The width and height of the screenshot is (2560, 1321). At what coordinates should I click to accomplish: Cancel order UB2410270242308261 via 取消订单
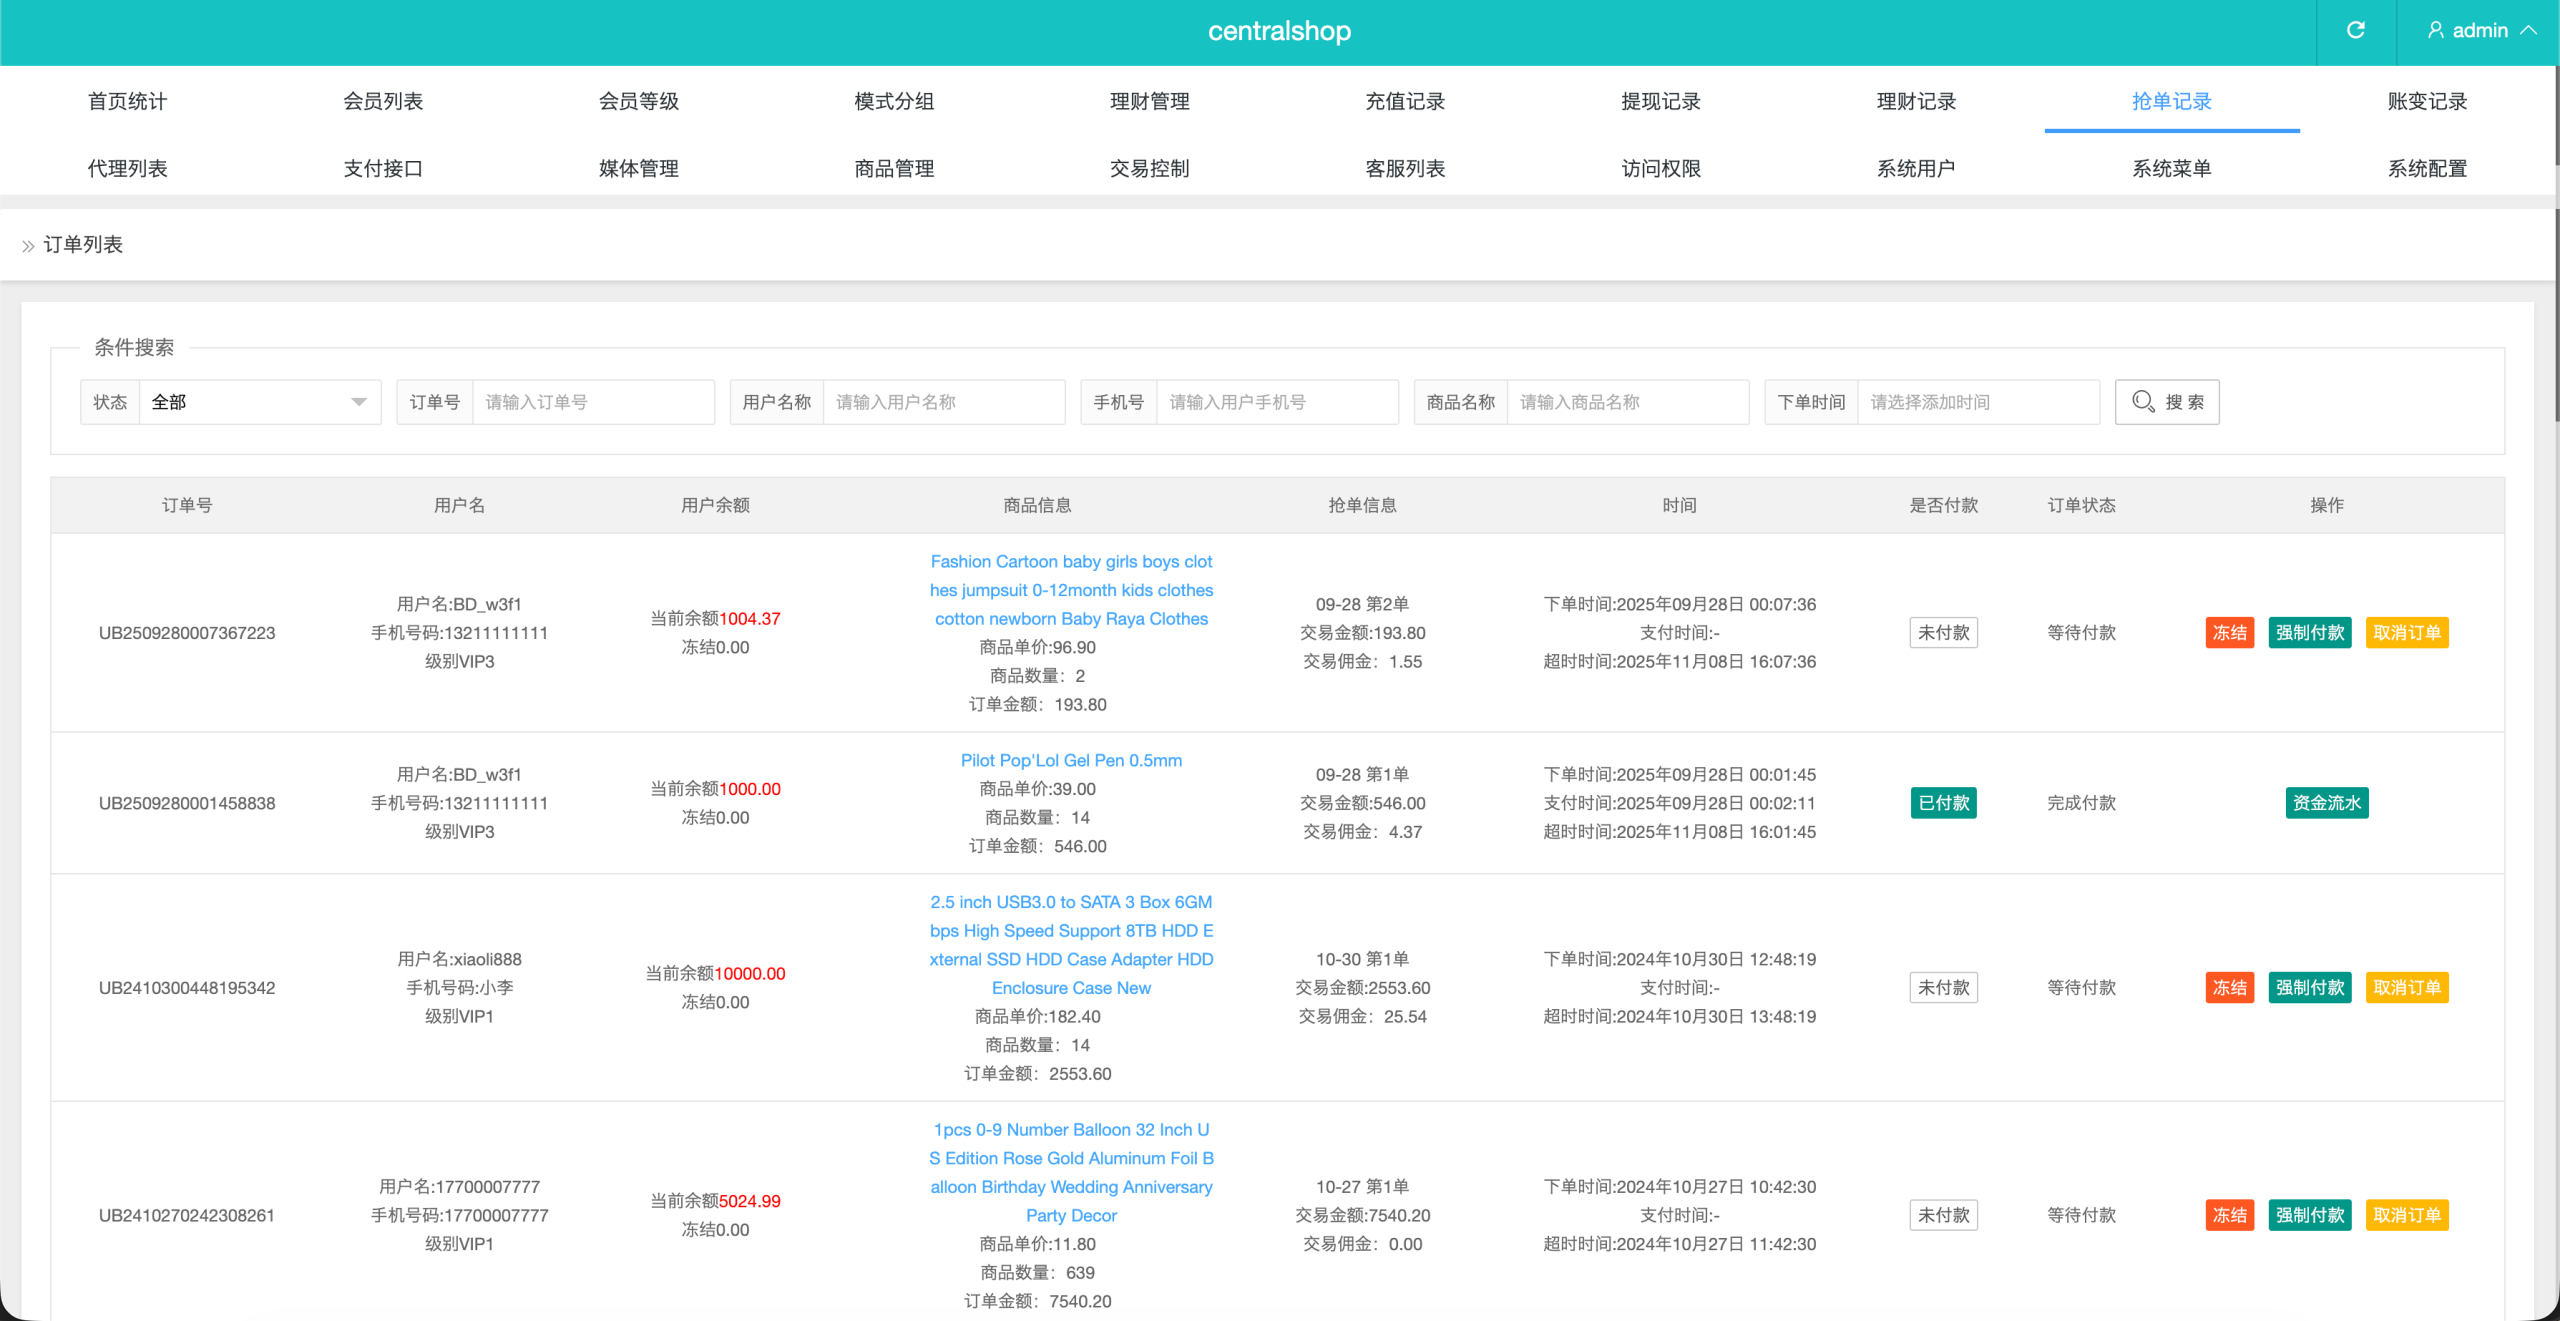coord(2406,1215)
